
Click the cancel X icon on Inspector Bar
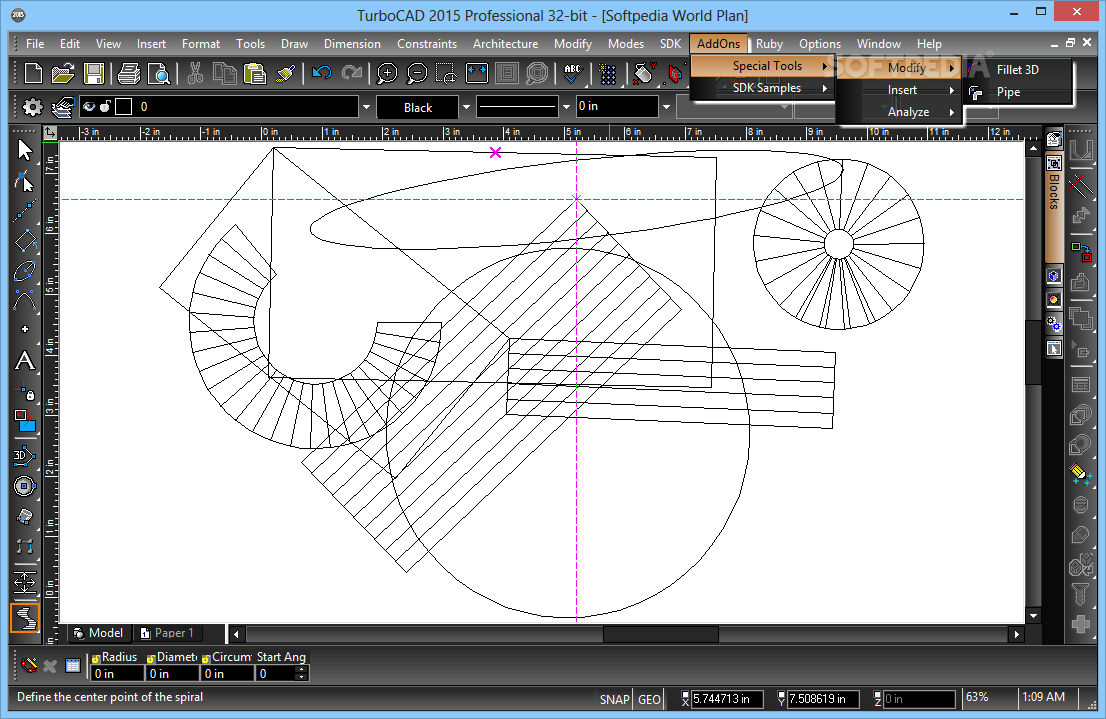point(50,665)
